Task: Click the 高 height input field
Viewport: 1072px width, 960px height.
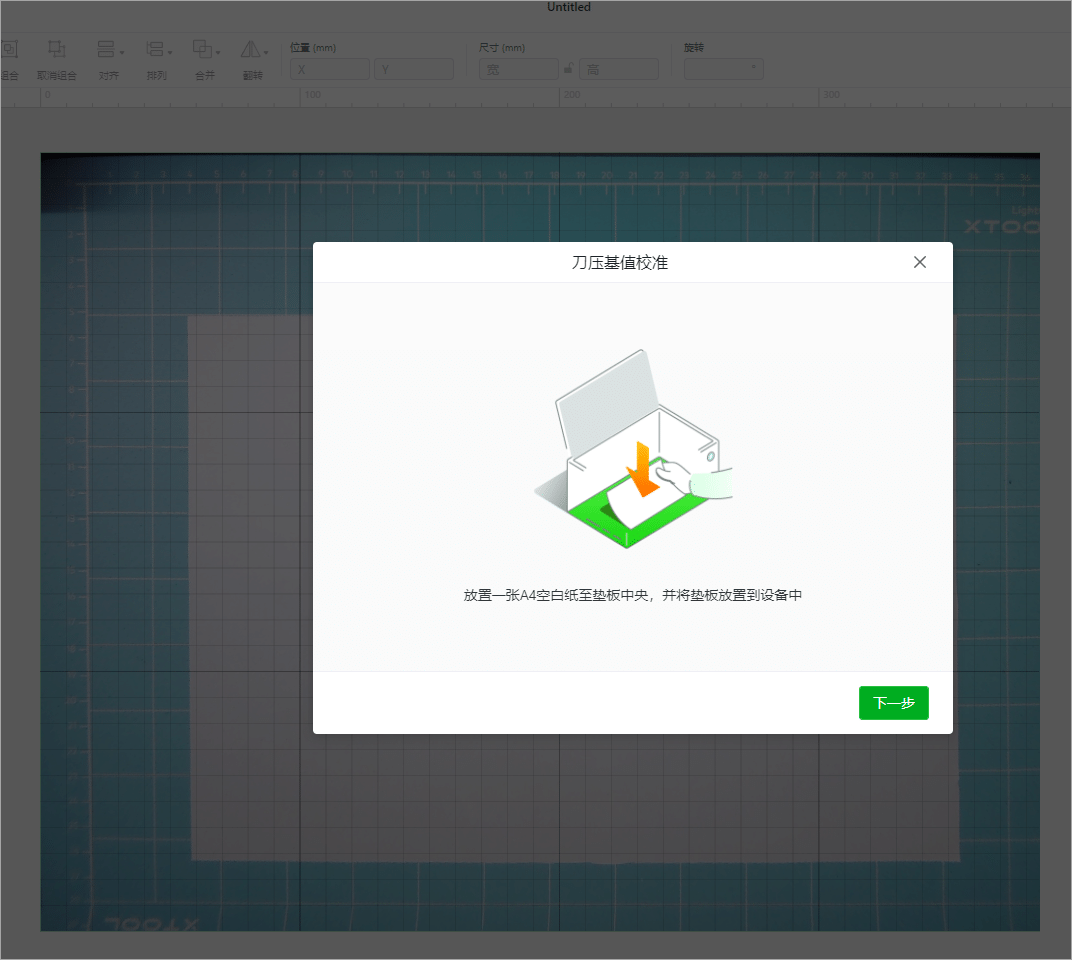Action: [619, 69]
